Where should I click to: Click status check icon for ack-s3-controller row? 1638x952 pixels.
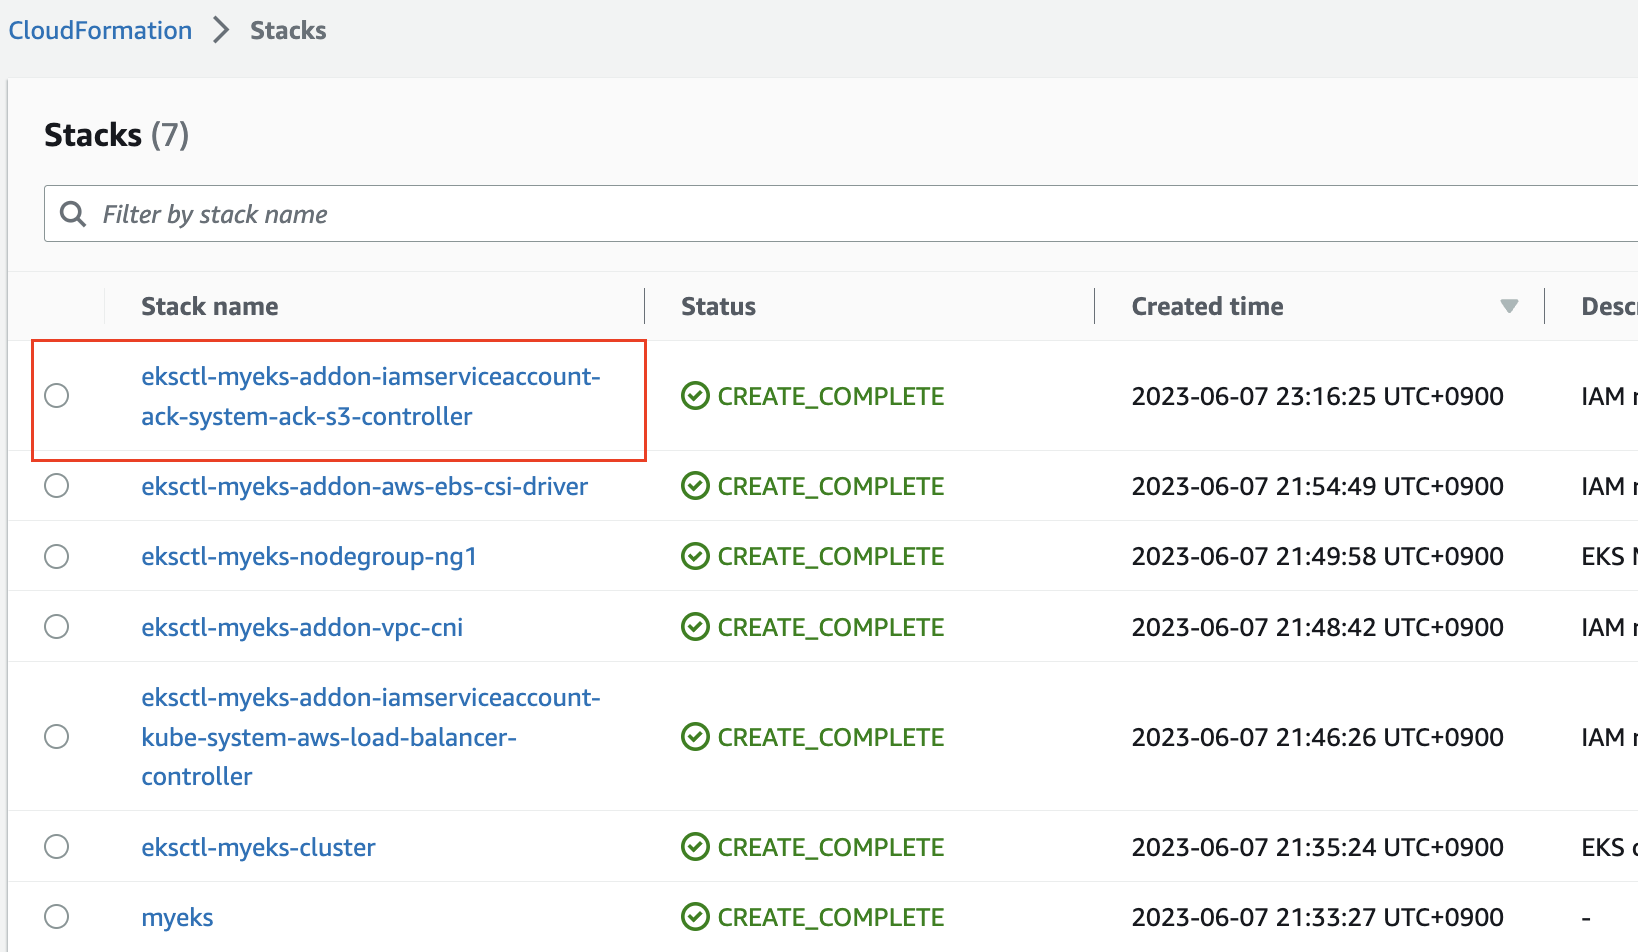(x=695, y=396)
